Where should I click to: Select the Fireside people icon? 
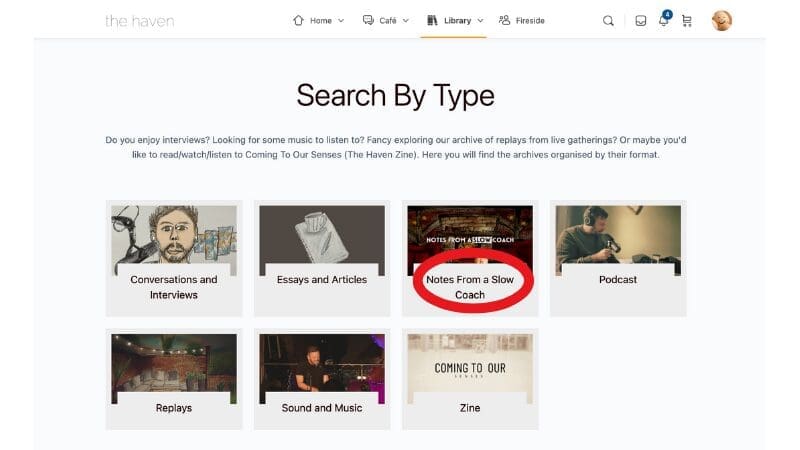pos(505,20)
